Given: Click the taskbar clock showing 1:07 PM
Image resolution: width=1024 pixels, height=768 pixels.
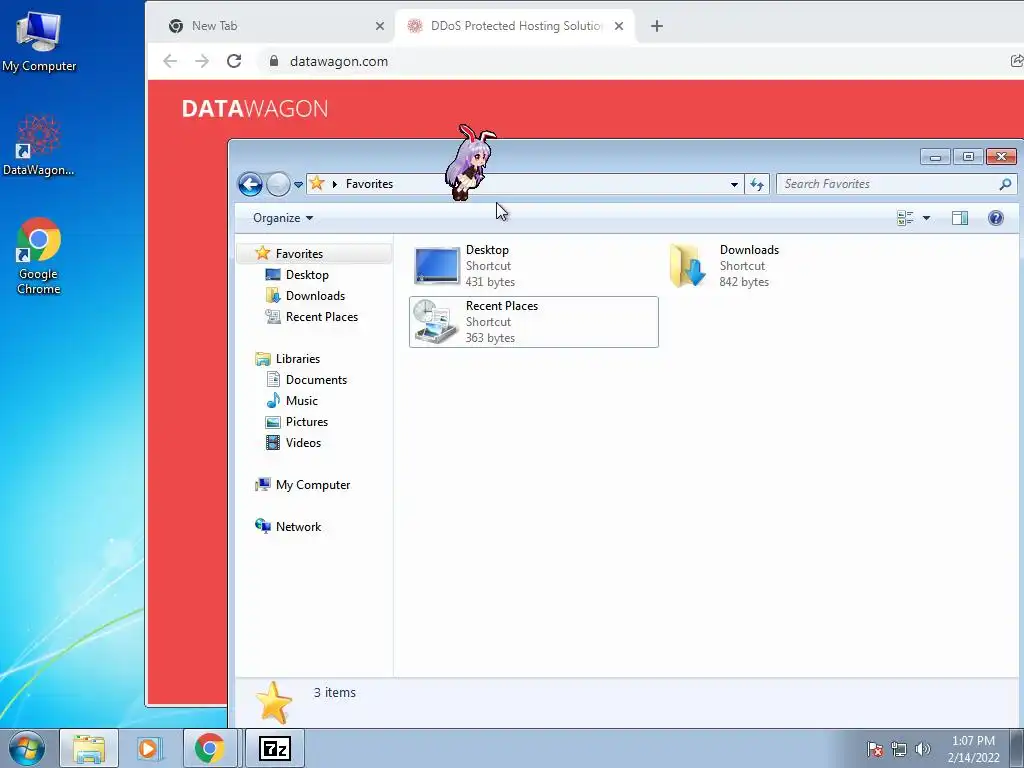Looking at the screenshot, I should point(973,748).
